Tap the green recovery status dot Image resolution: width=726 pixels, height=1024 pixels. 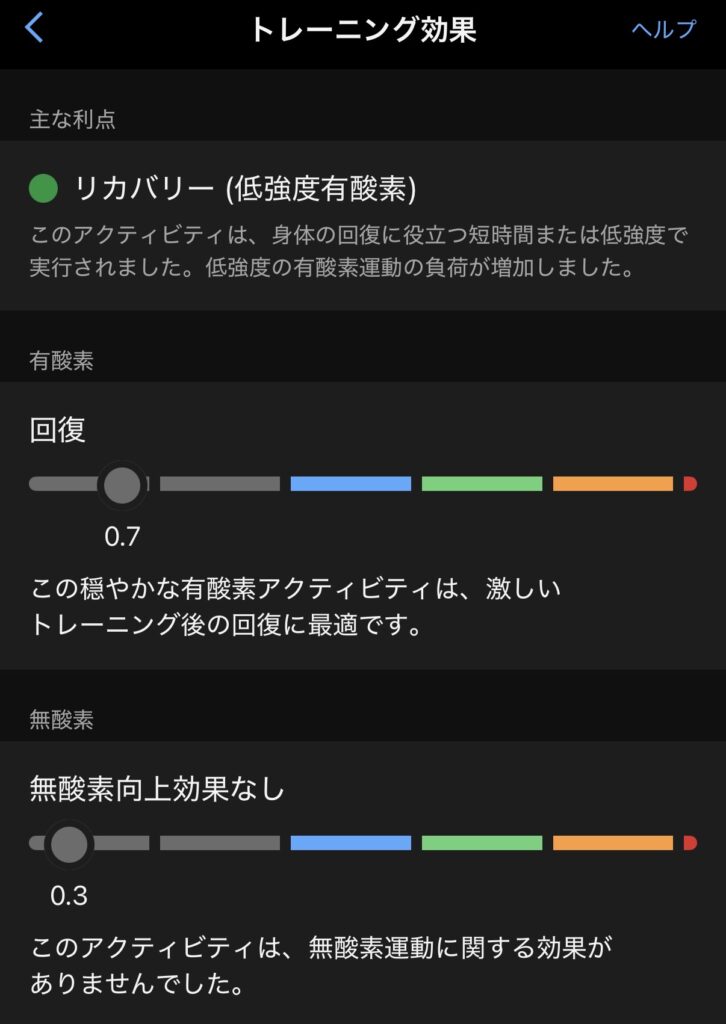[x=44, y=187]
